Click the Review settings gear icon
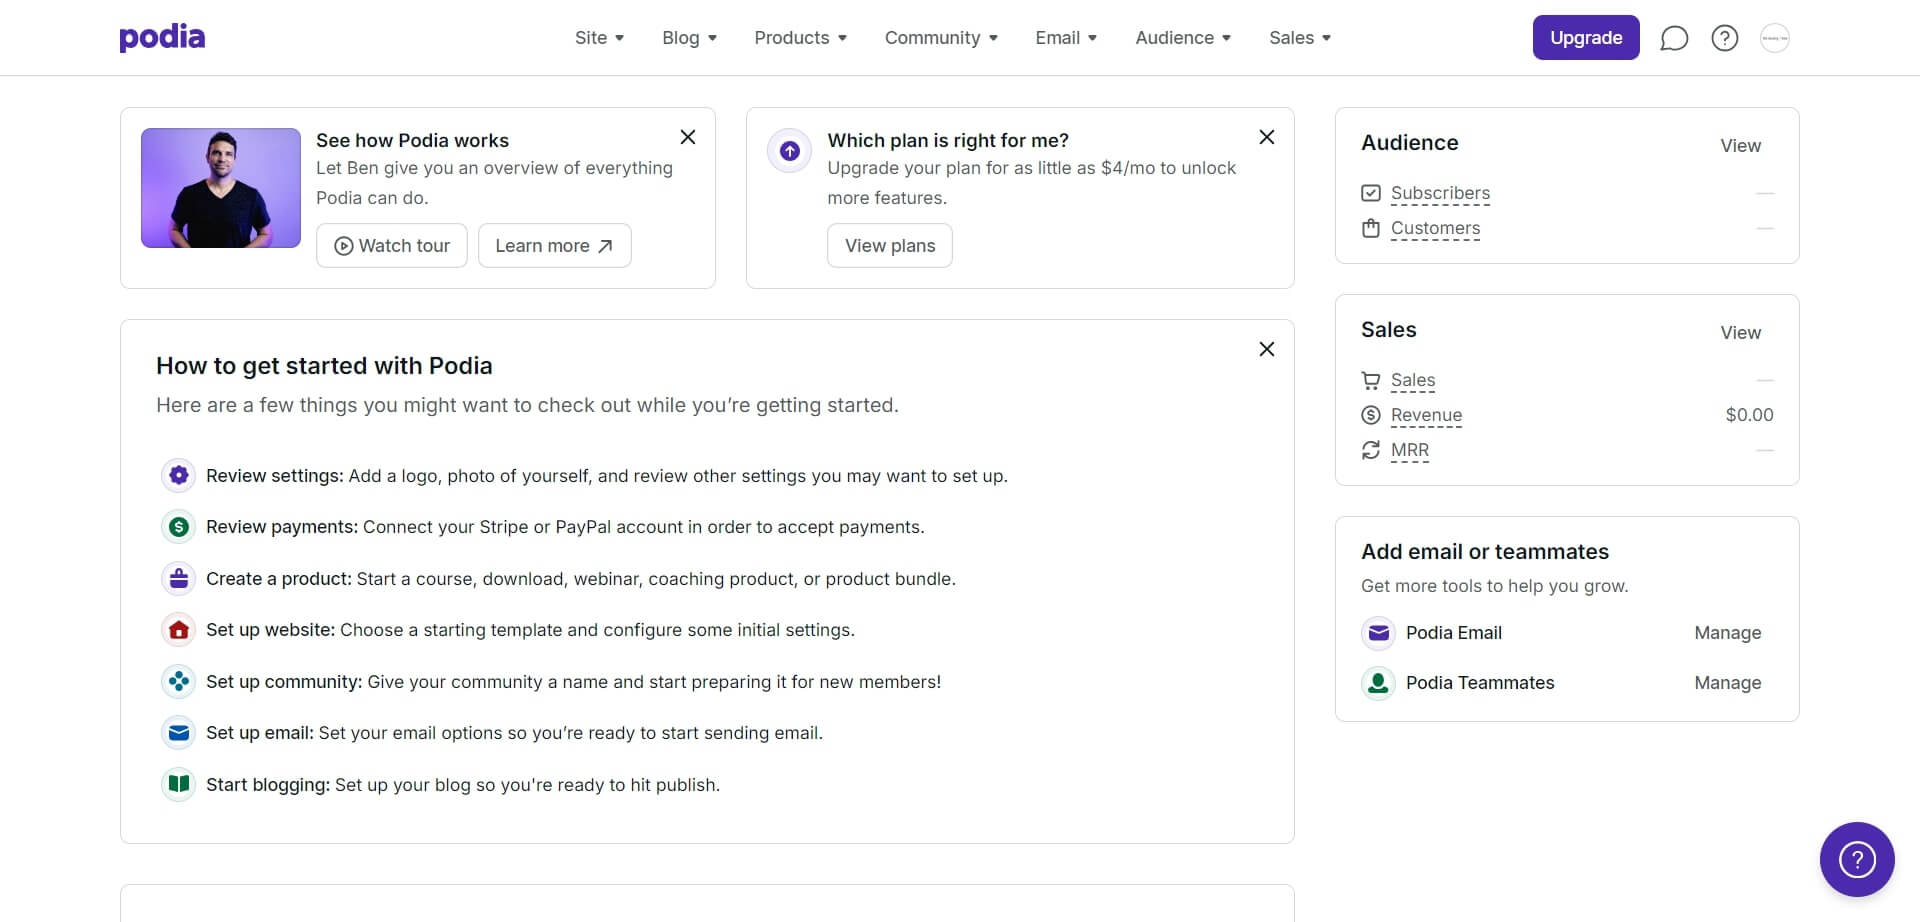 [179, 475]
